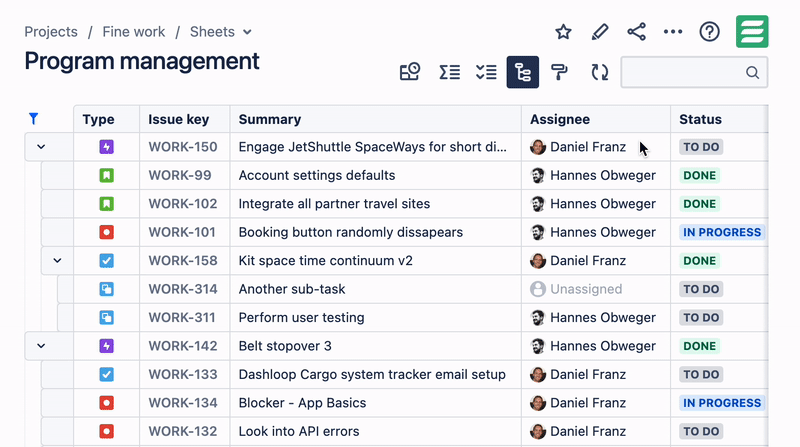Open issue key WORK-99
The width and height of the screenshot is (800, 447).
point(180,176)
